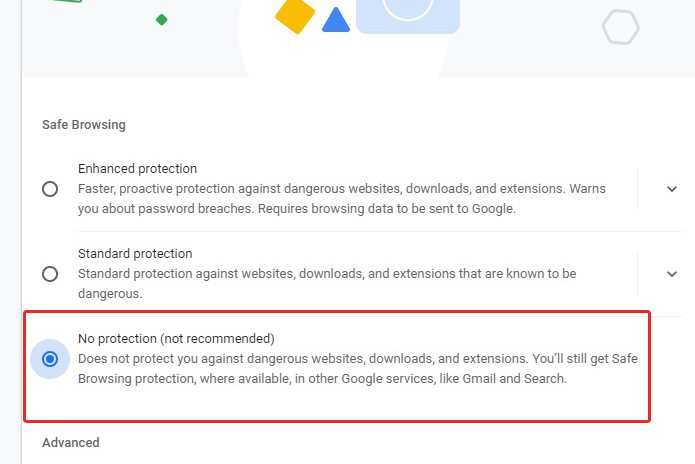
Task: Click the Enhanced protection description about password breaches
Action: (x=342, y=199)
